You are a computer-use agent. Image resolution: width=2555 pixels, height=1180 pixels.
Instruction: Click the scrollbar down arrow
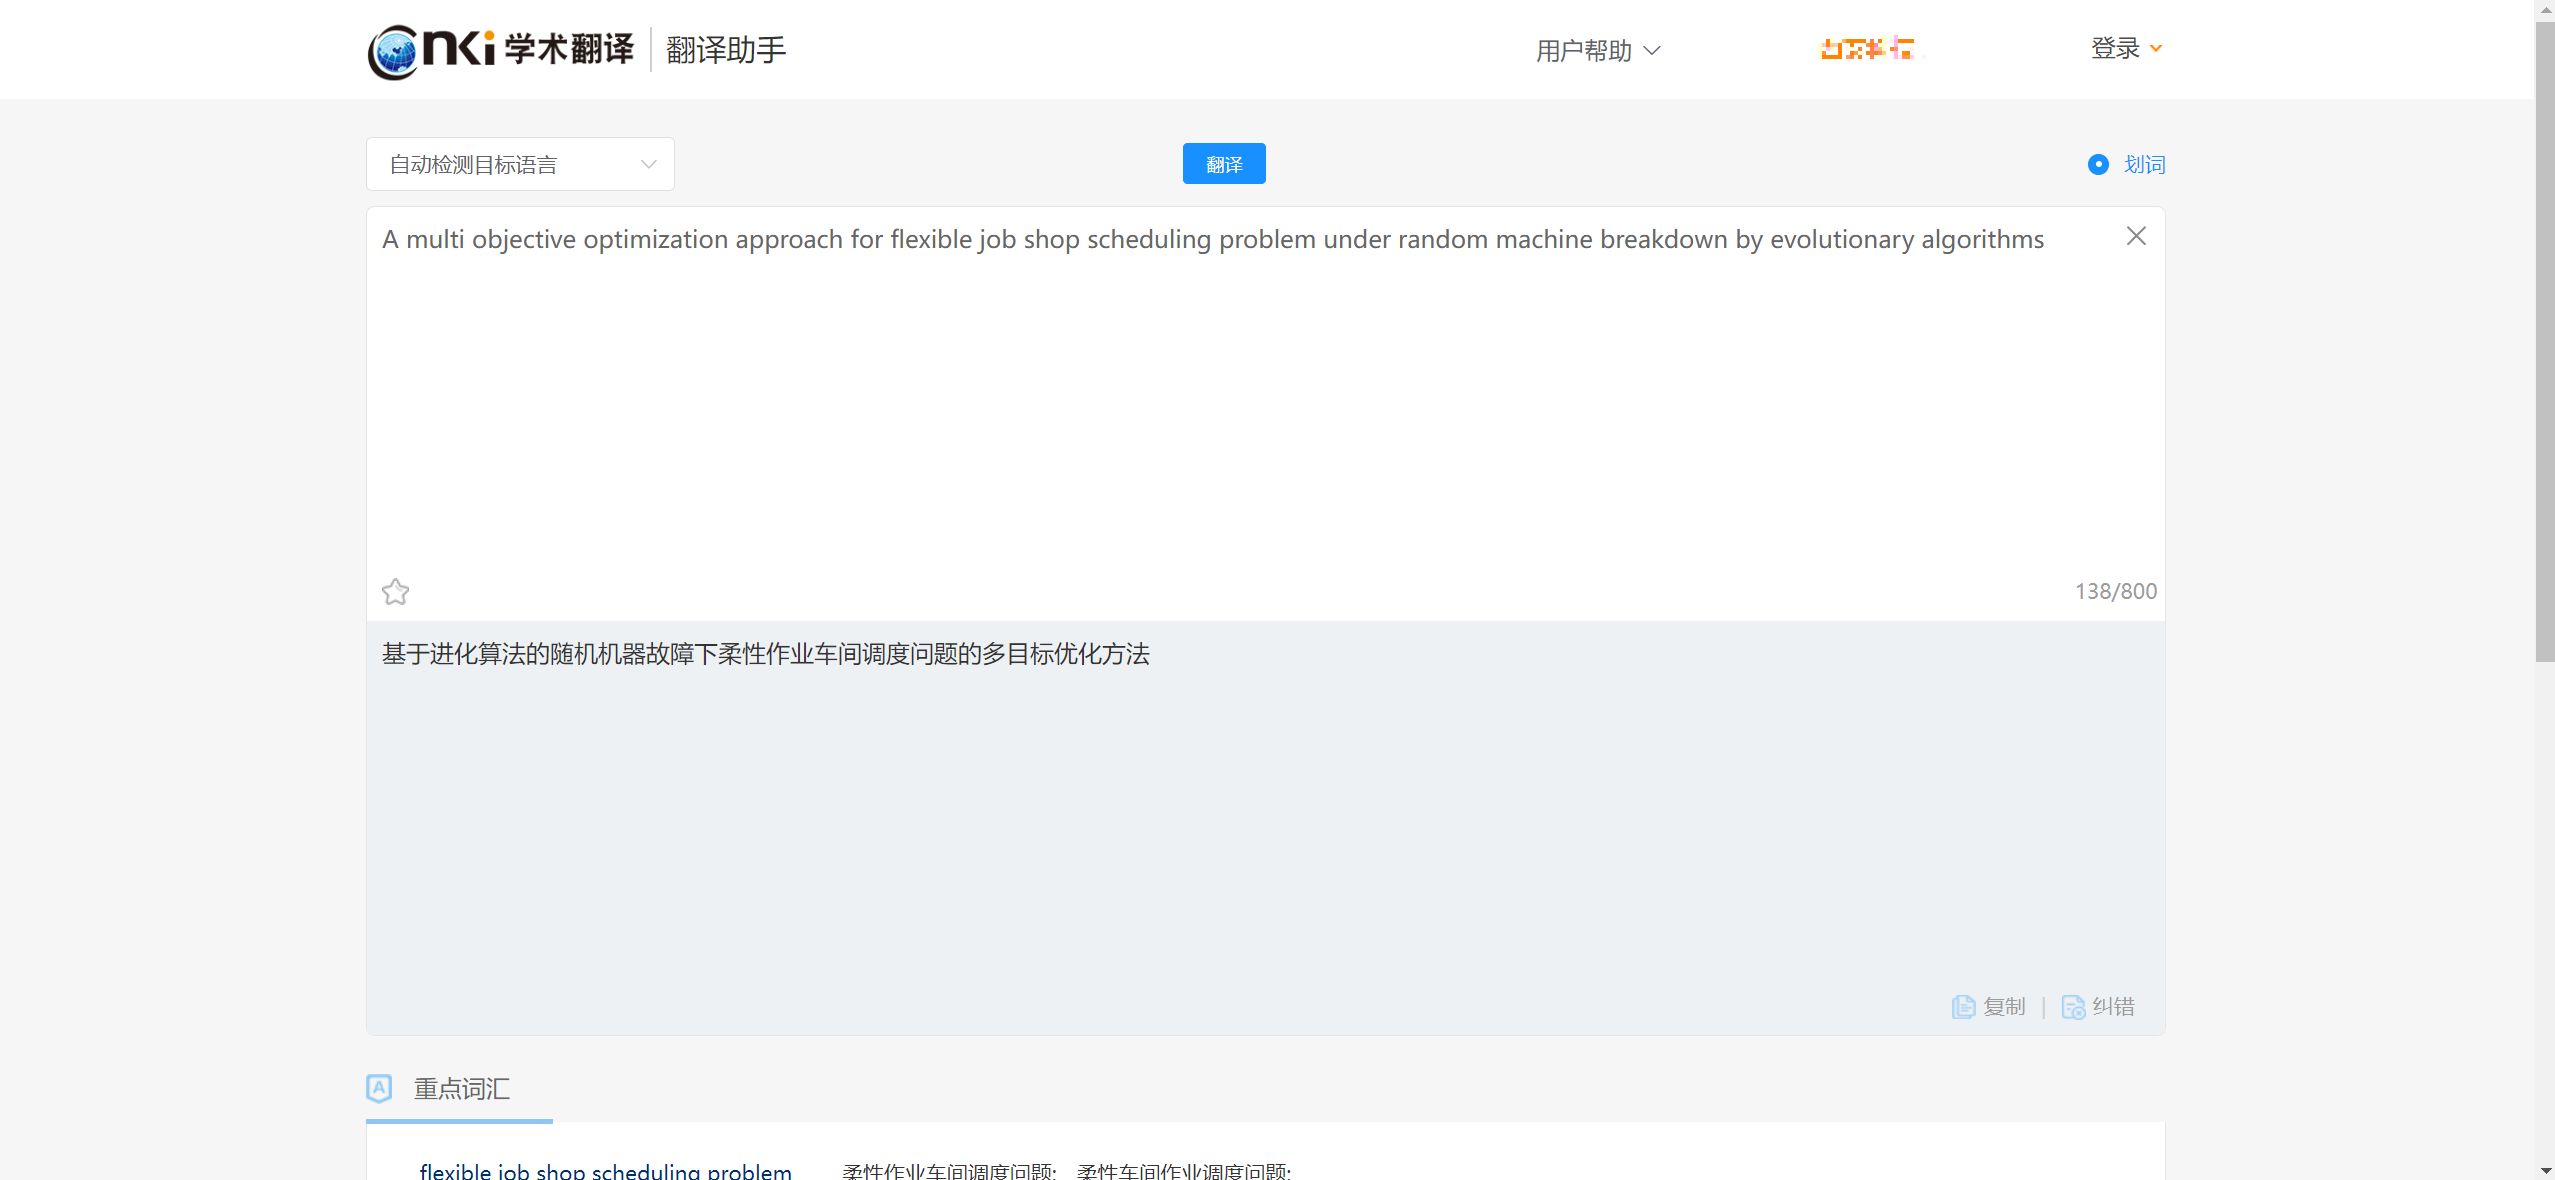pos(2545,1170)
